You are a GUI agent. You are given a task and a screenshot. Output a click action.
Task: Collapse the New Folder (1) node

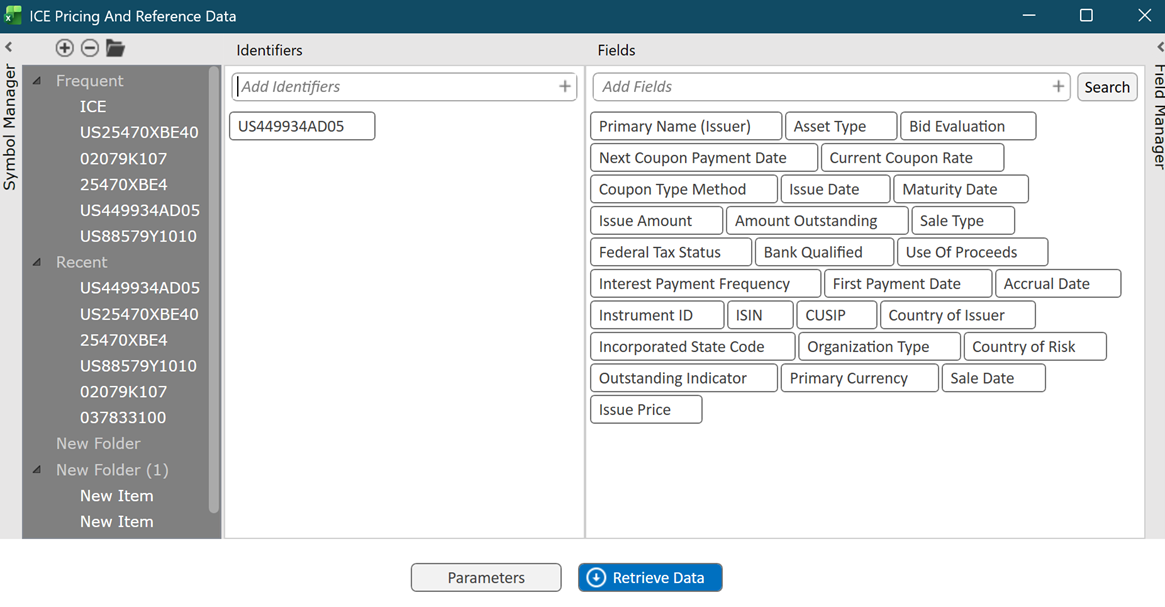[x=37, y=470]
